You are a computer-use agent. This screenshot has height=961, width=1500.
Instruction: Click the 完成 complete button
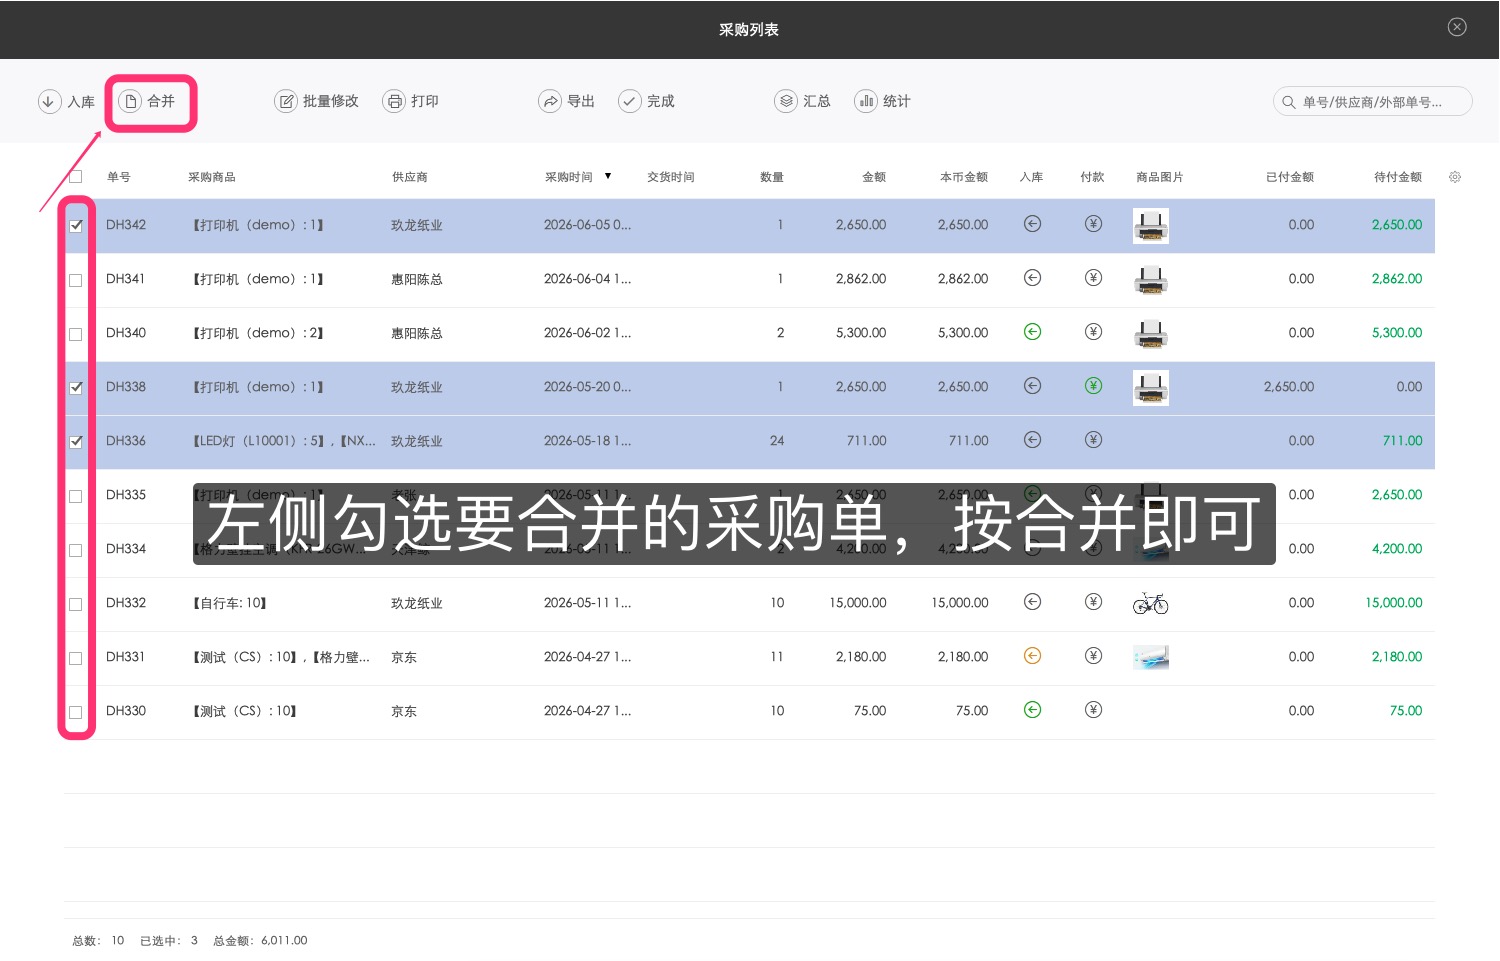pyautogui.click(x=647, y=101)
